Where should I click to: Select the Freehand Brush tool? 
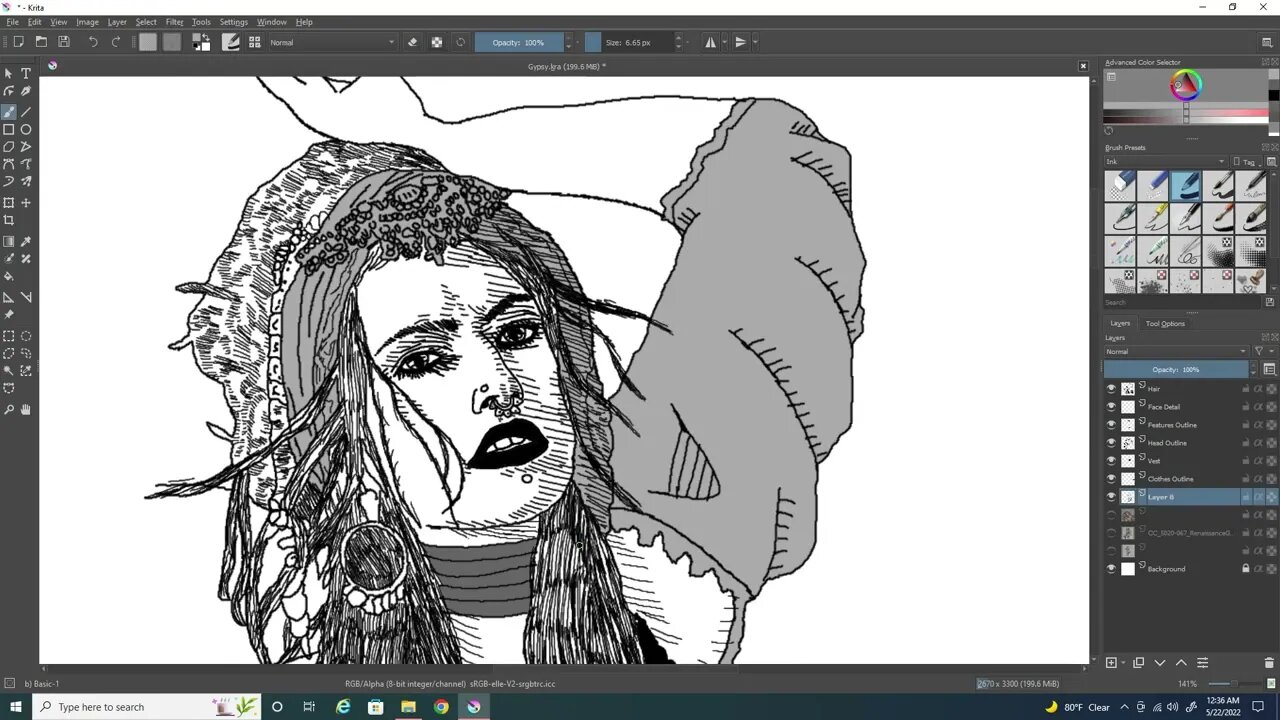[9, 112]
